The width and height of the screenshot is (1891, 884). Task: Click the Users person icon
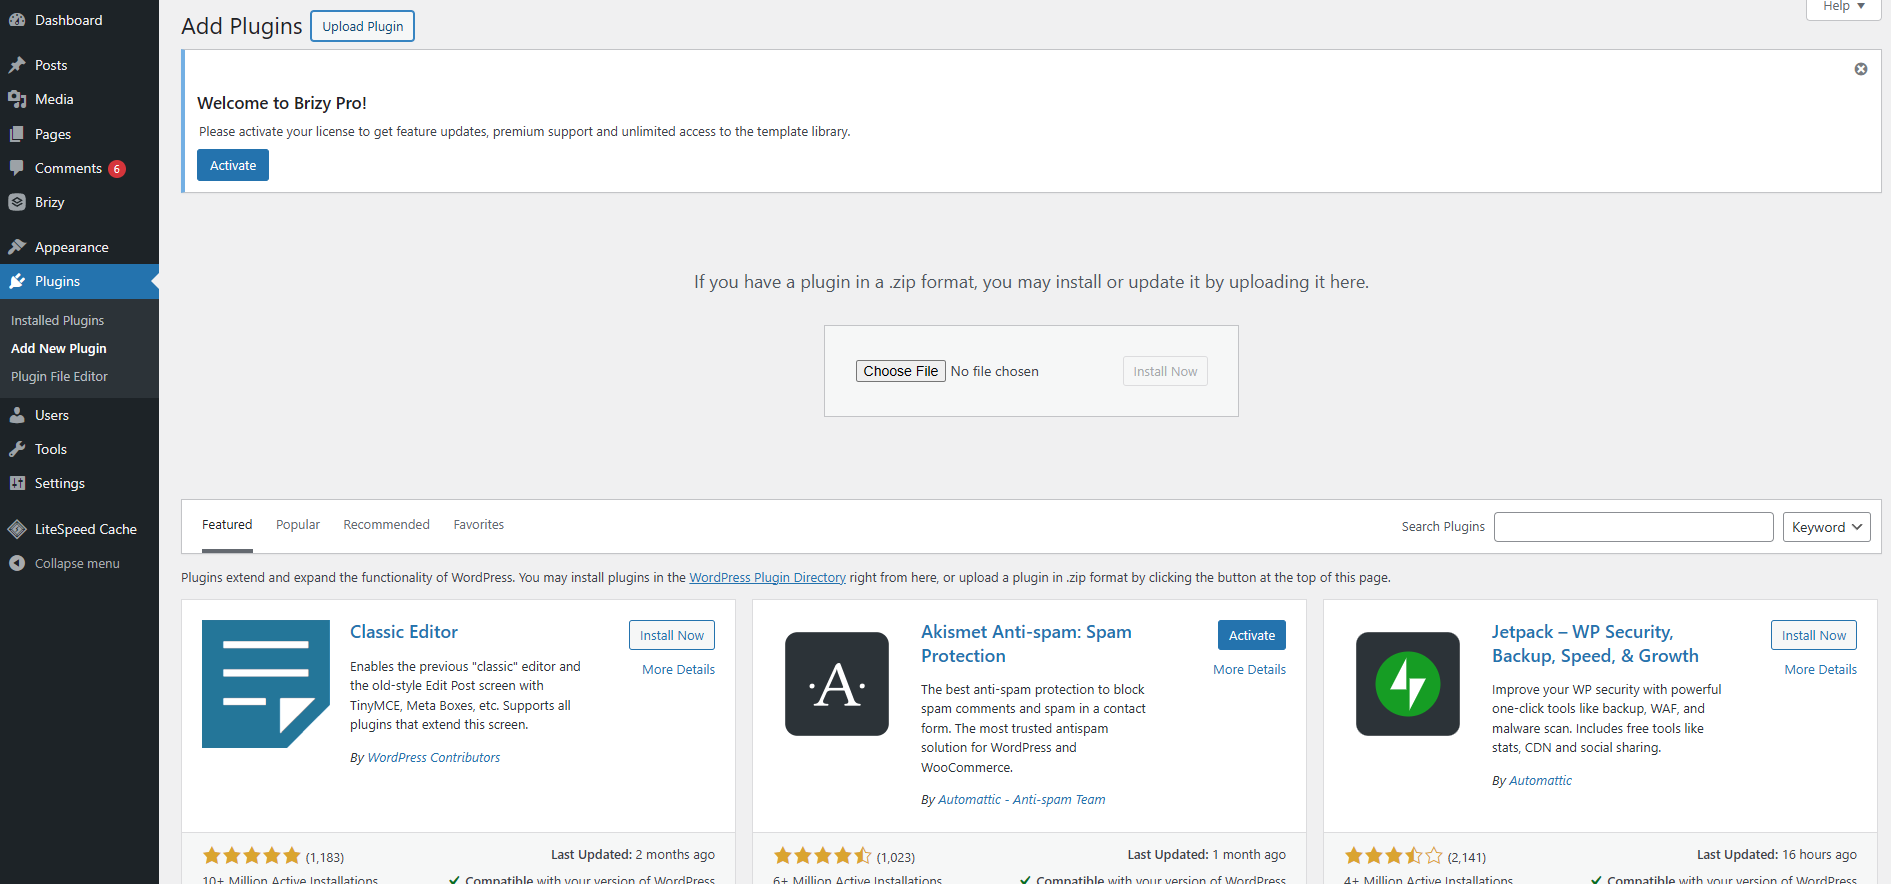[17, 415]
